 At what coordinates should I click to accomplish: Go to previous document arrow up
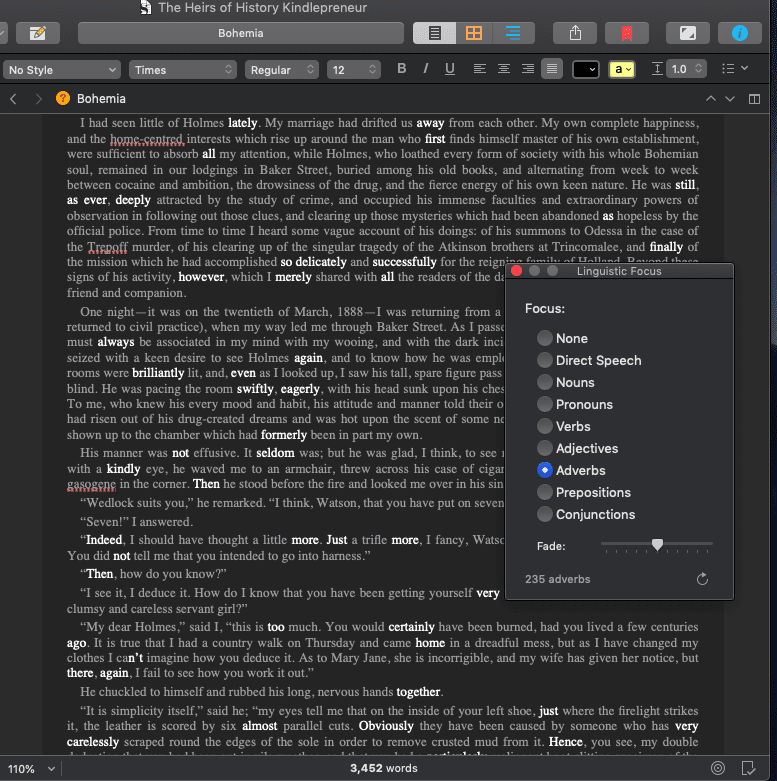point(711,99)
